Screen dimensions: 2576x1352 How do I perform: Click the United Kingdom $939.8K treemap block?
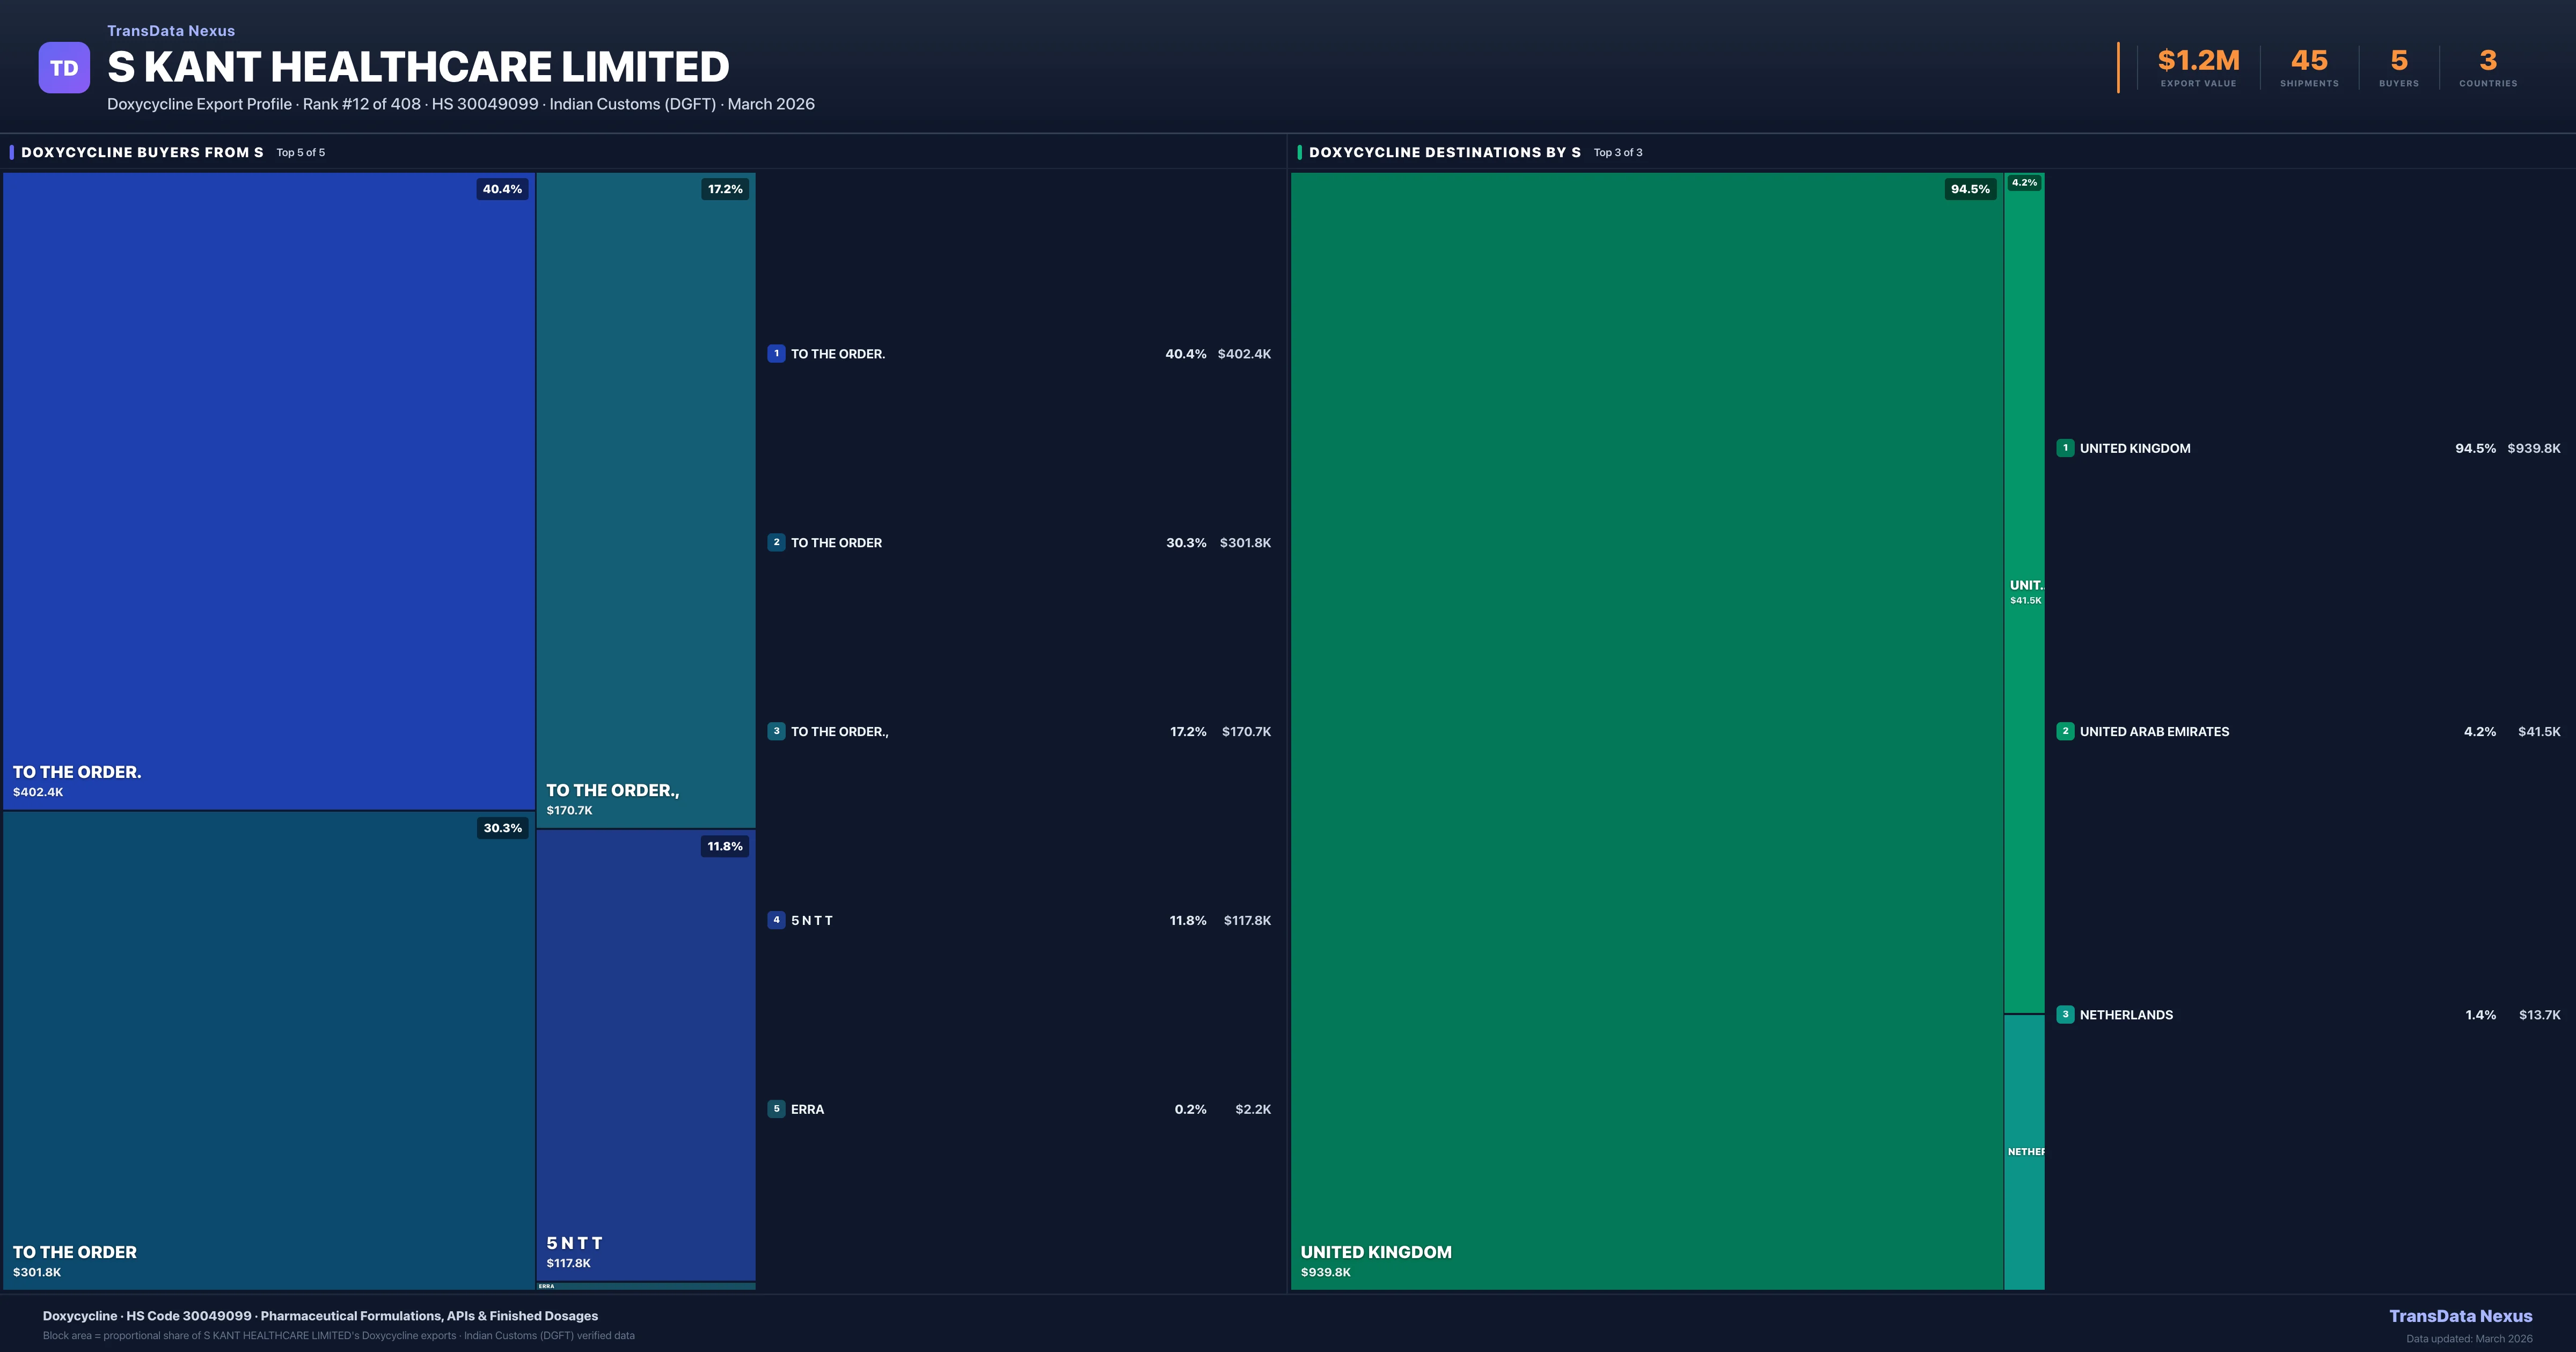pyautogui.click(x=1646, y=730)
